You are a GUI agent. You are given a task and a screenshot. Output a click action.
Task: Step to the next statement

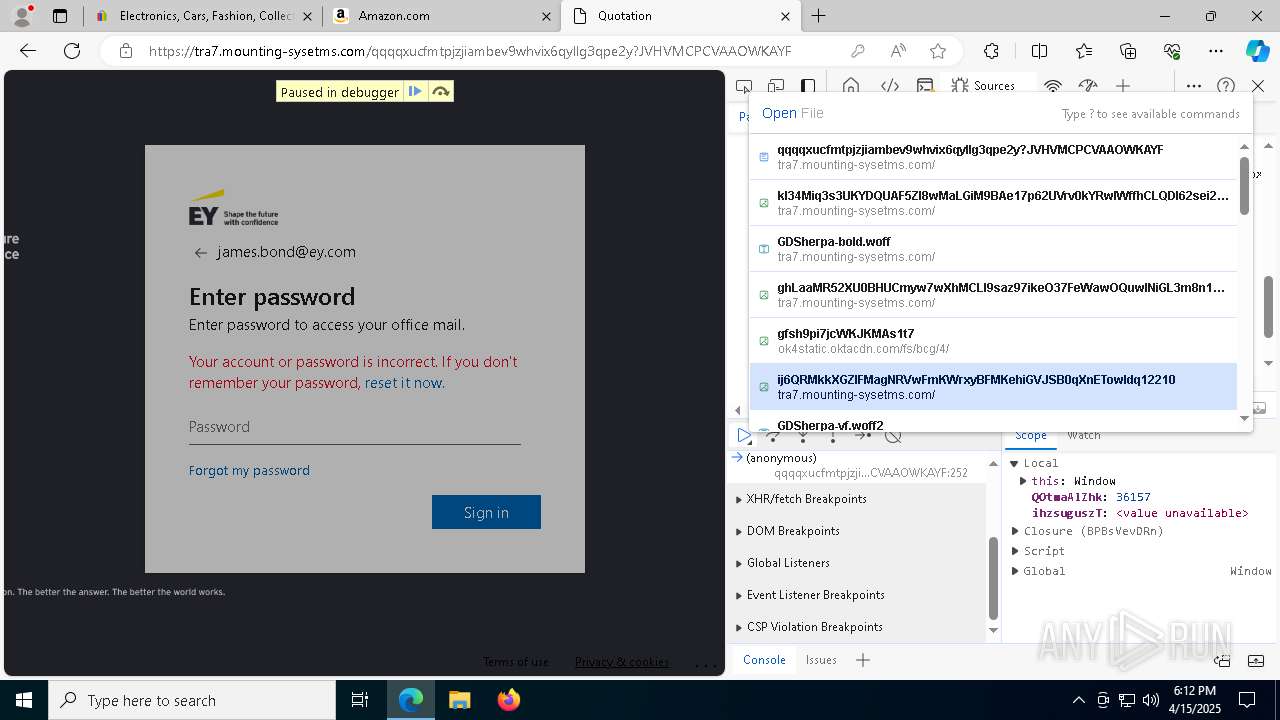863,435
